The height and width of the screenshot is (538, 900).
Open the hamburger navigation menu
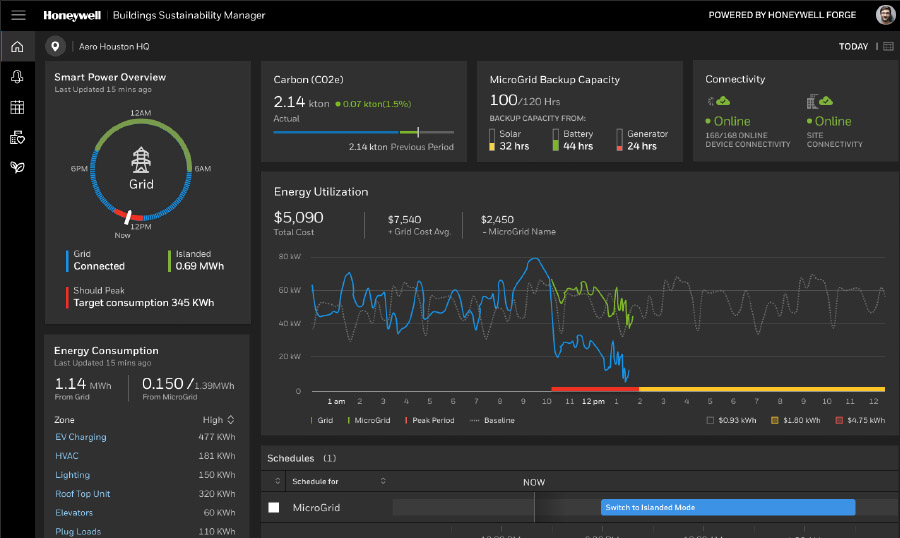(18, 15)
